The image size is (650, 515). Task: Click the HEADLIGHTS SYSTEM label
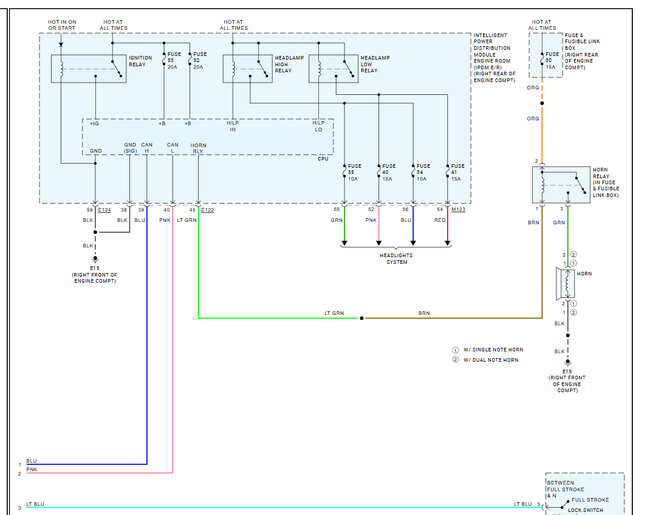point(396,259)
